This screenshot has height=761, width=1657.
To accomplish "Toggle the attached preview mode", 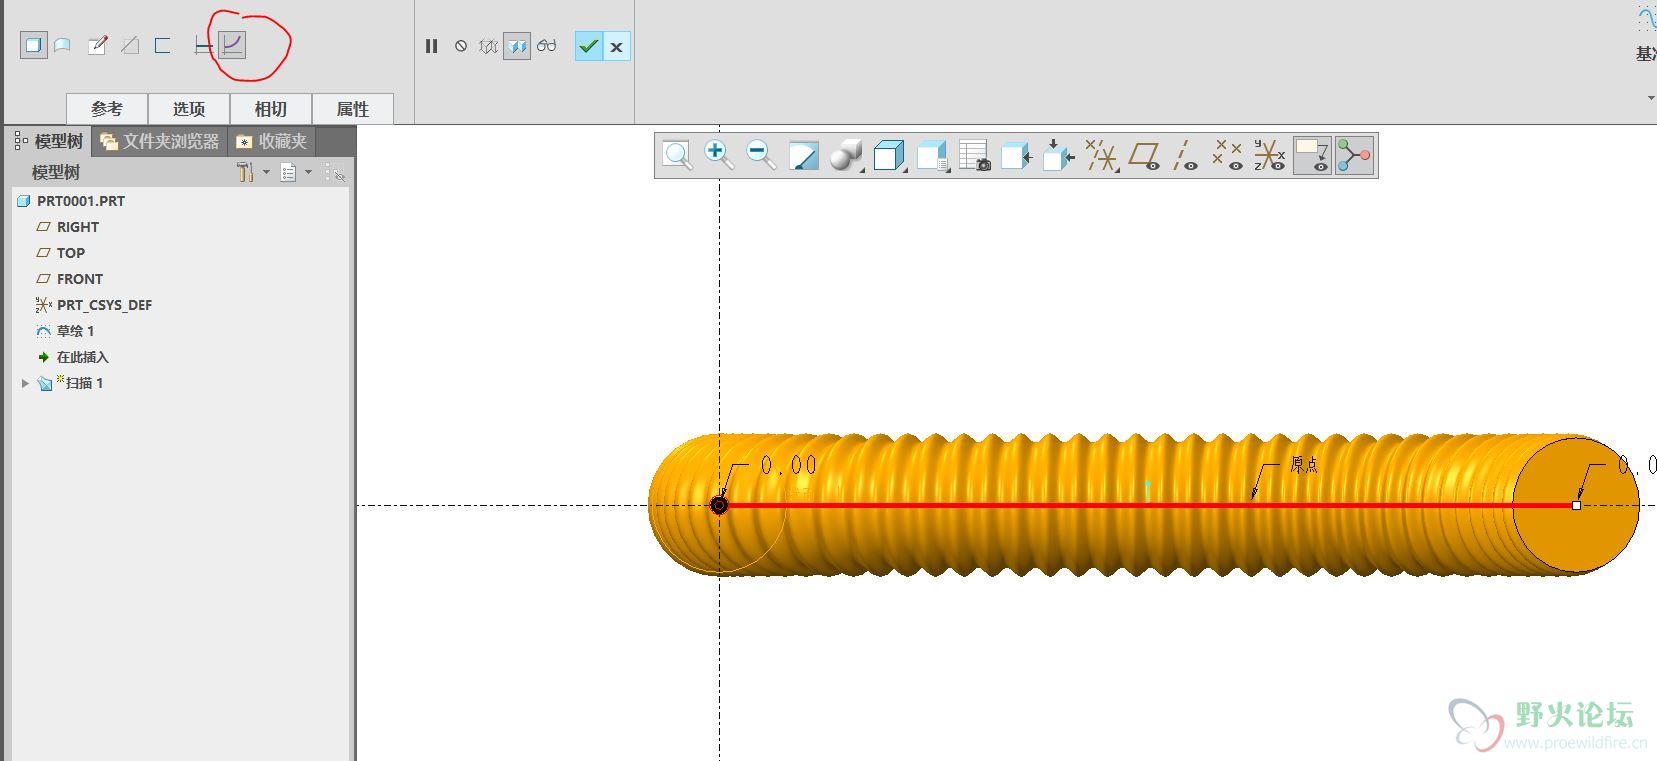I will [x=516, y=46].
